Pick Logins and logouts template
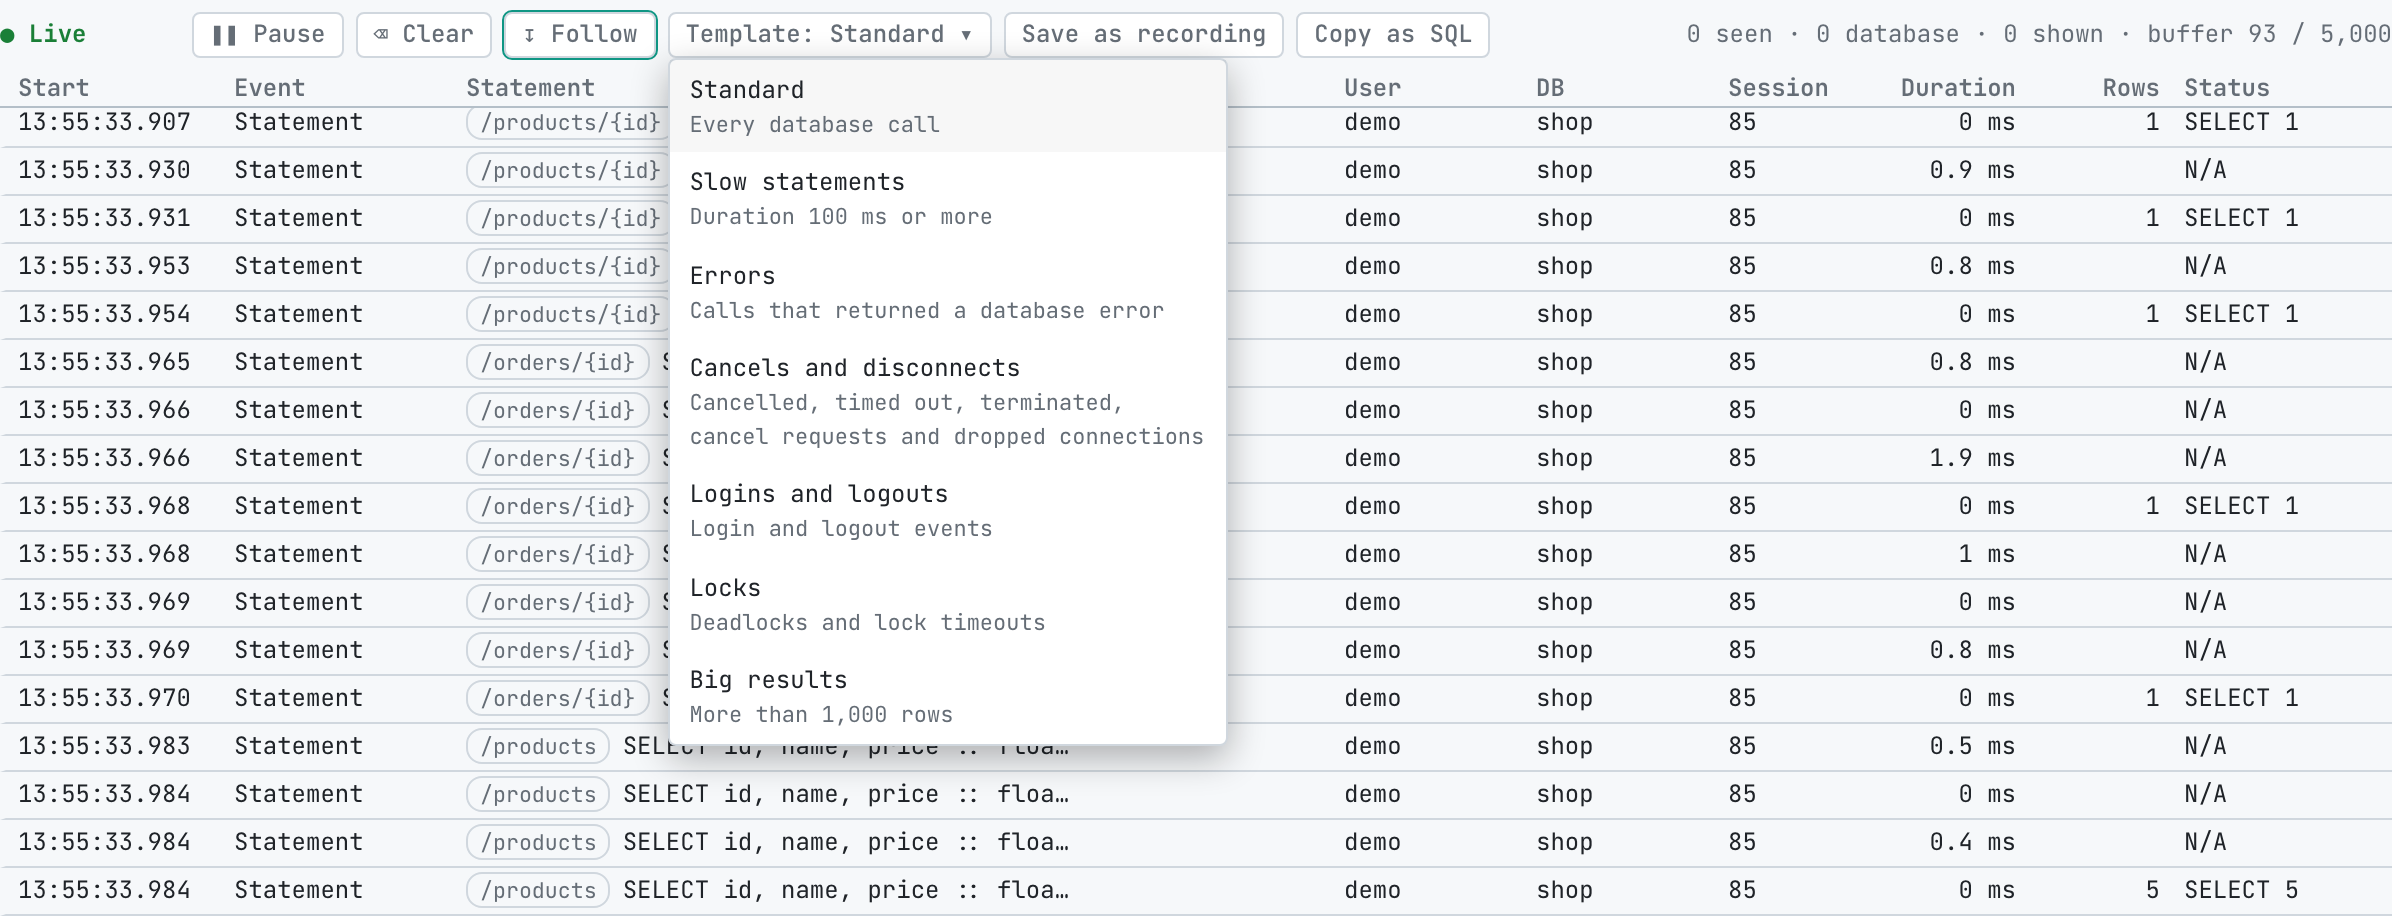Screen dimensions: 2392x916 948,511
